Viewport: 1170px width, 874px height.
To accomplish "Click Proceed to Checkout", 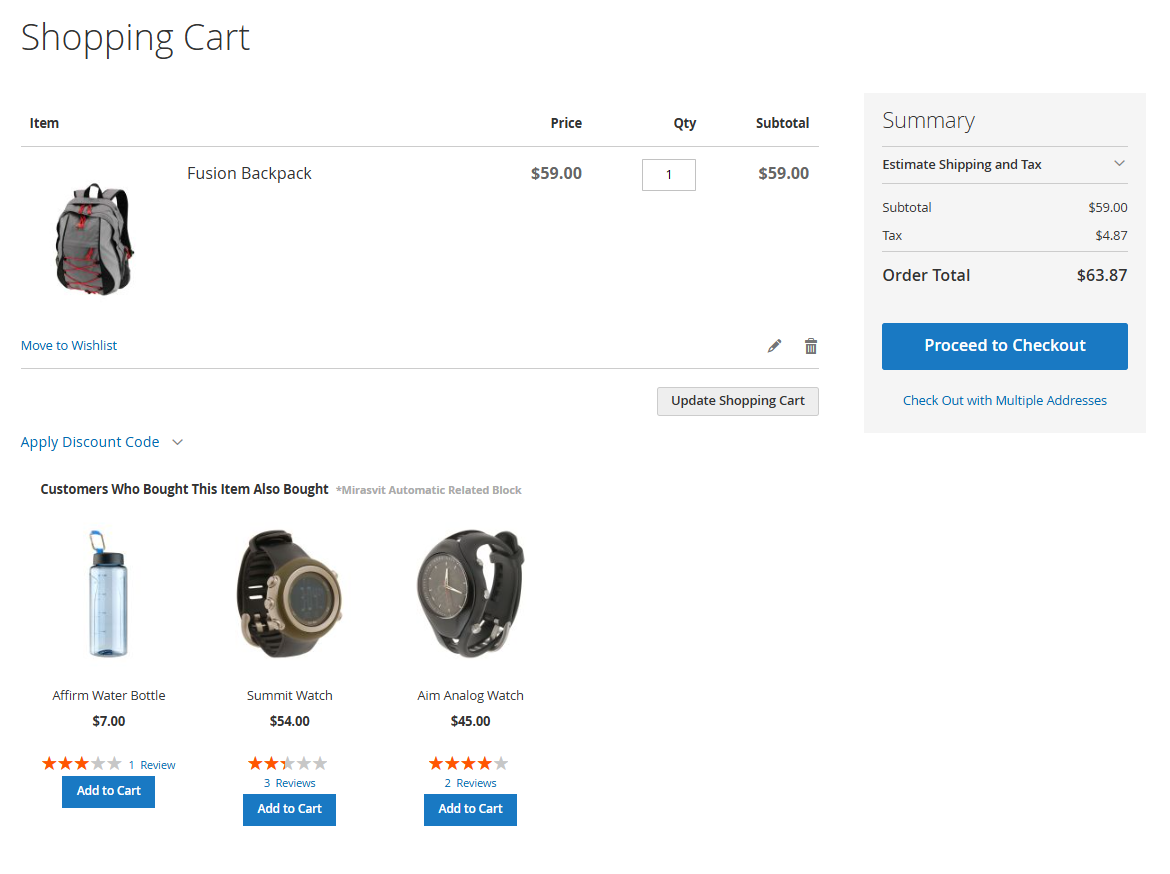I will point(1004,345).
